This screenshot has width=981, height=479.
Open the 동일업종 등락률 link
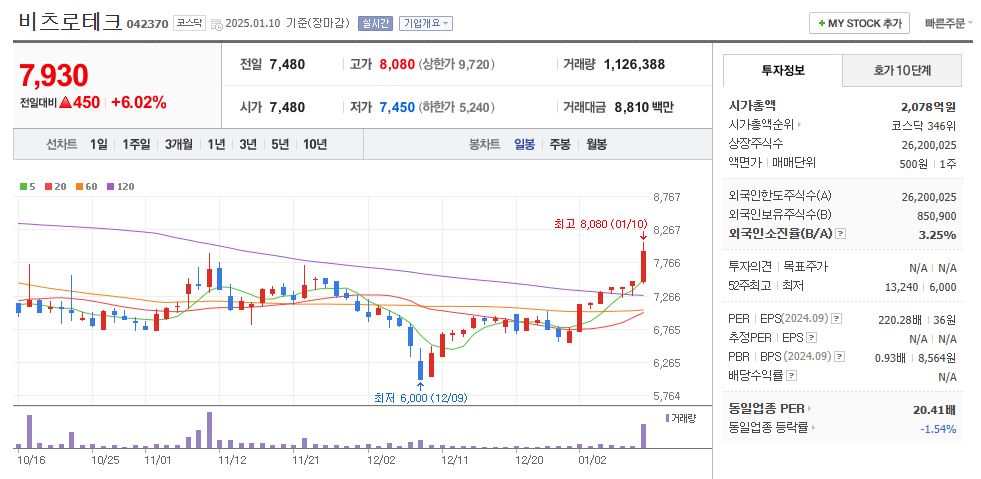(769, 428)
